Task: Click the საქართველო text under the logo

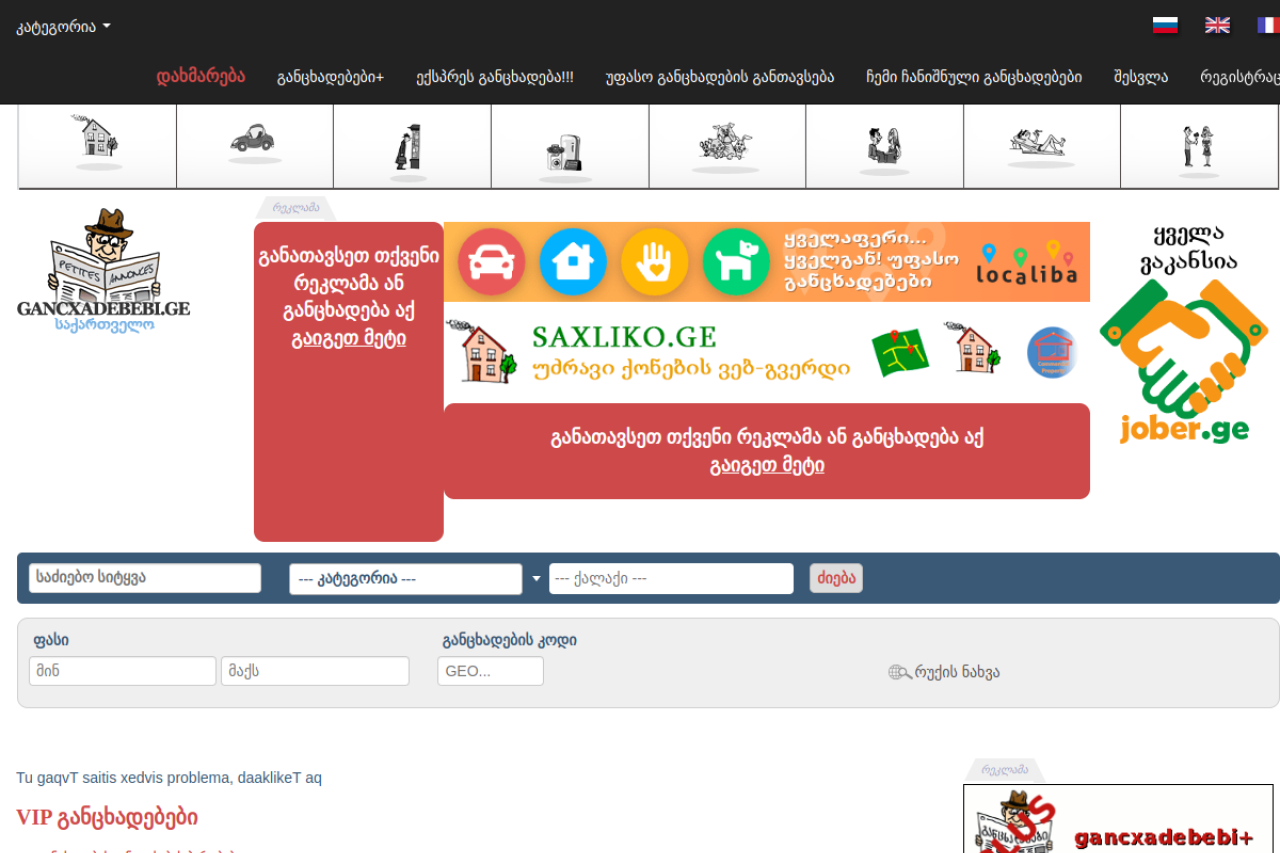Action: pos(104,325)
